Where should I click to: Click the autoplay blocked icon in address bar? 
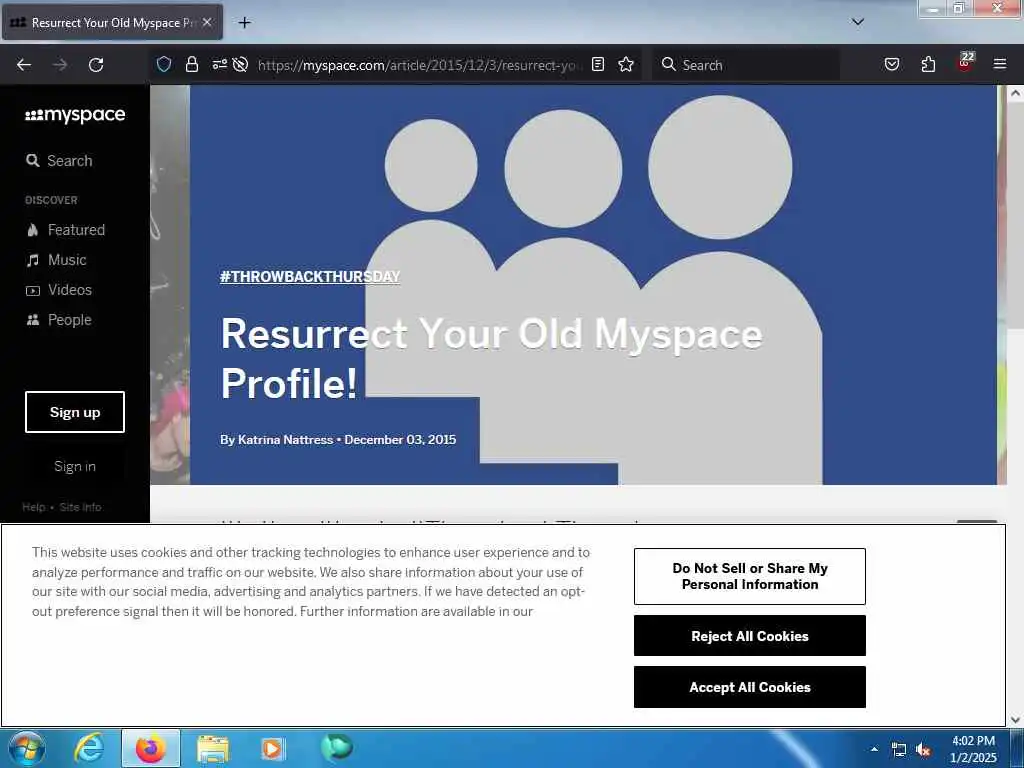tap(240, 64)
